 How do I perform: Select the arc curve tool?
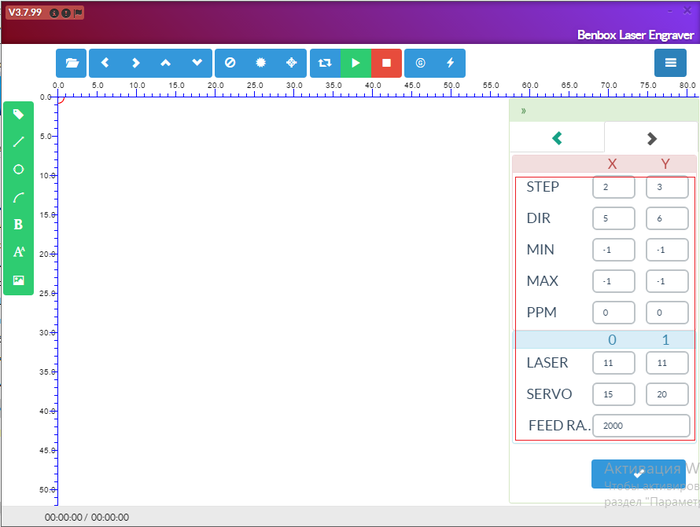point(18,198)
